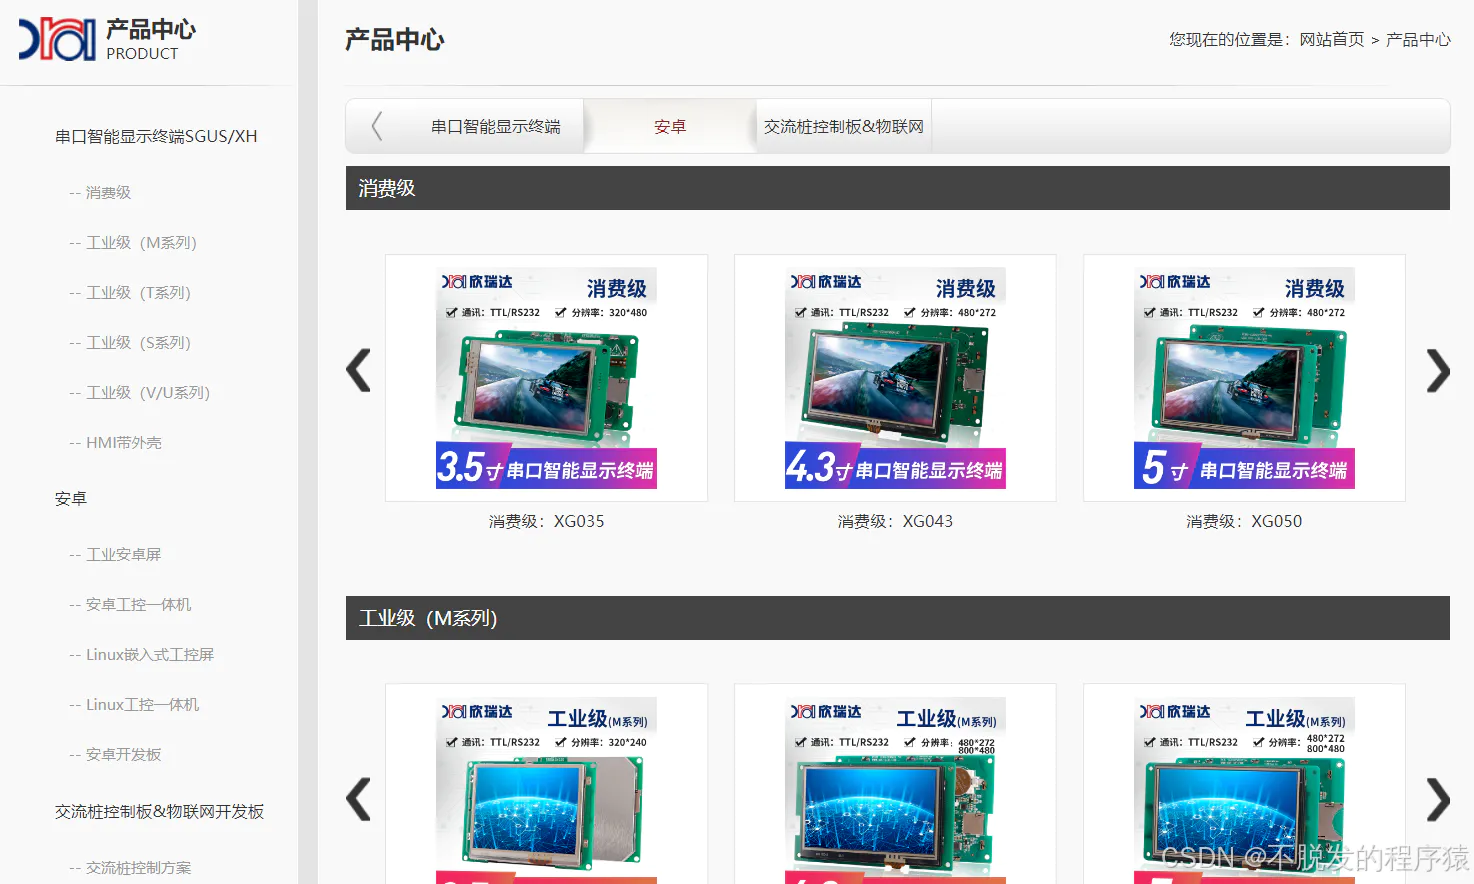Select 交流桩控制方案 in the sidebar
1474x884 pixels.
tap(138, 867)
